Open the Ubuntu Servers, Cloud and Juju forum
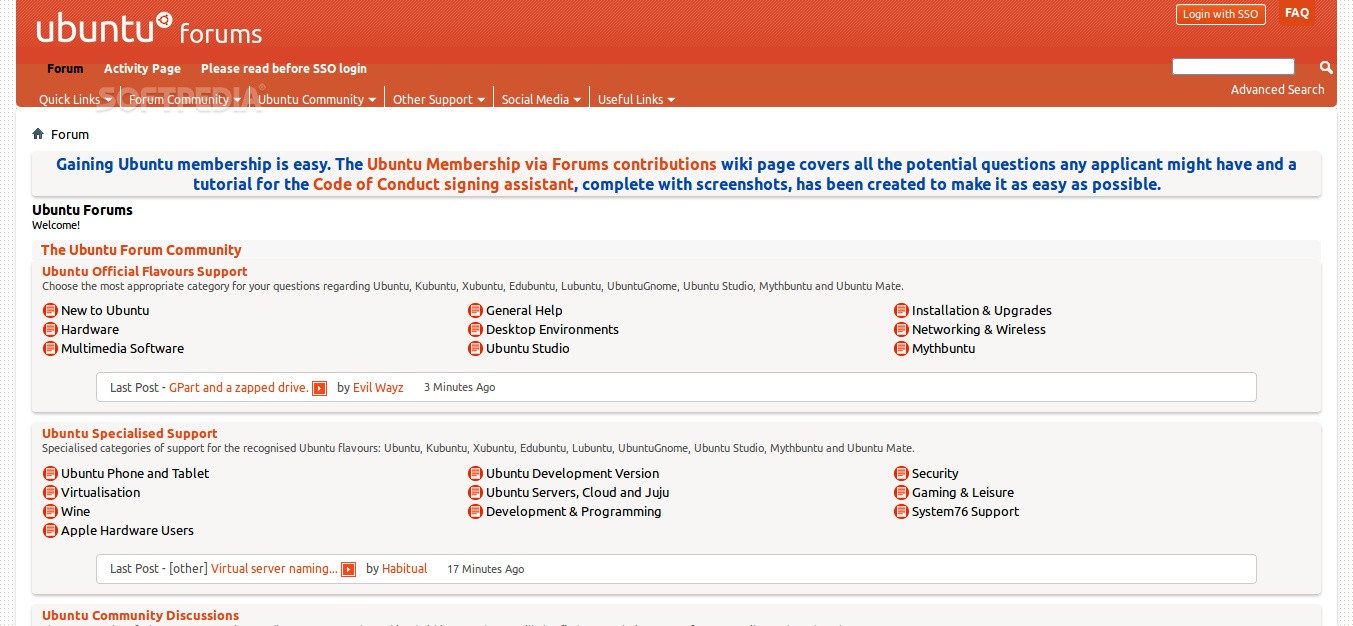The width and height of the screenshot is (1353, 626). pos(578,492)
